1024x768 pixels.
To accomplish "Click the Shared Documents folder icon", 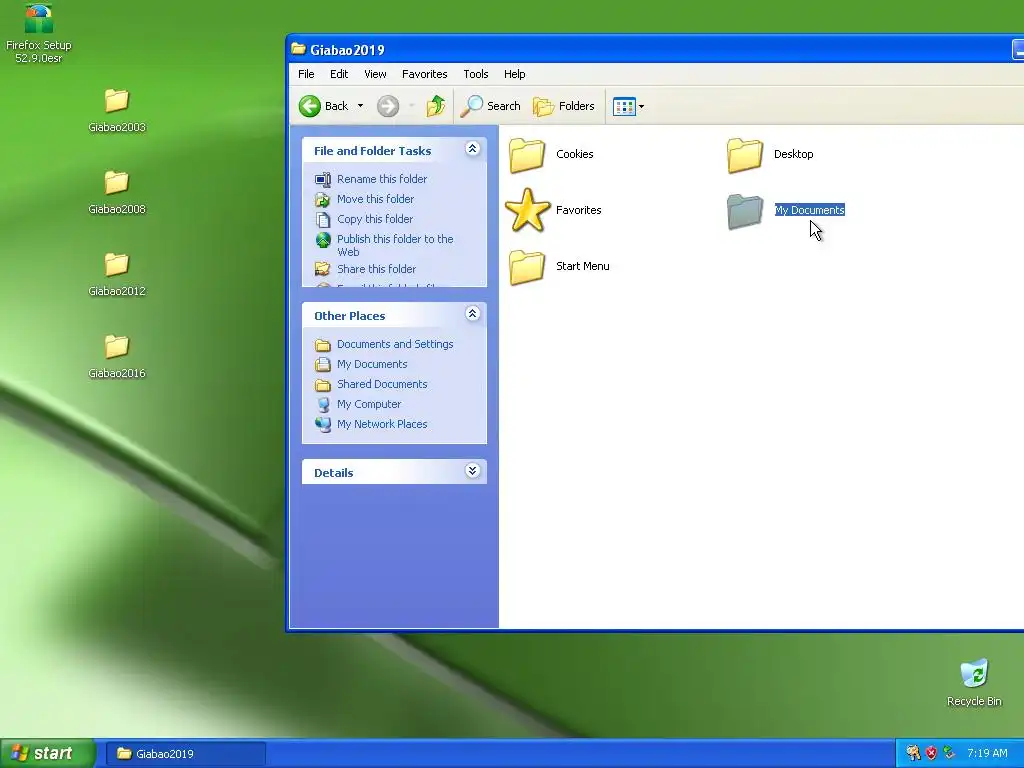I will [323, 384].
